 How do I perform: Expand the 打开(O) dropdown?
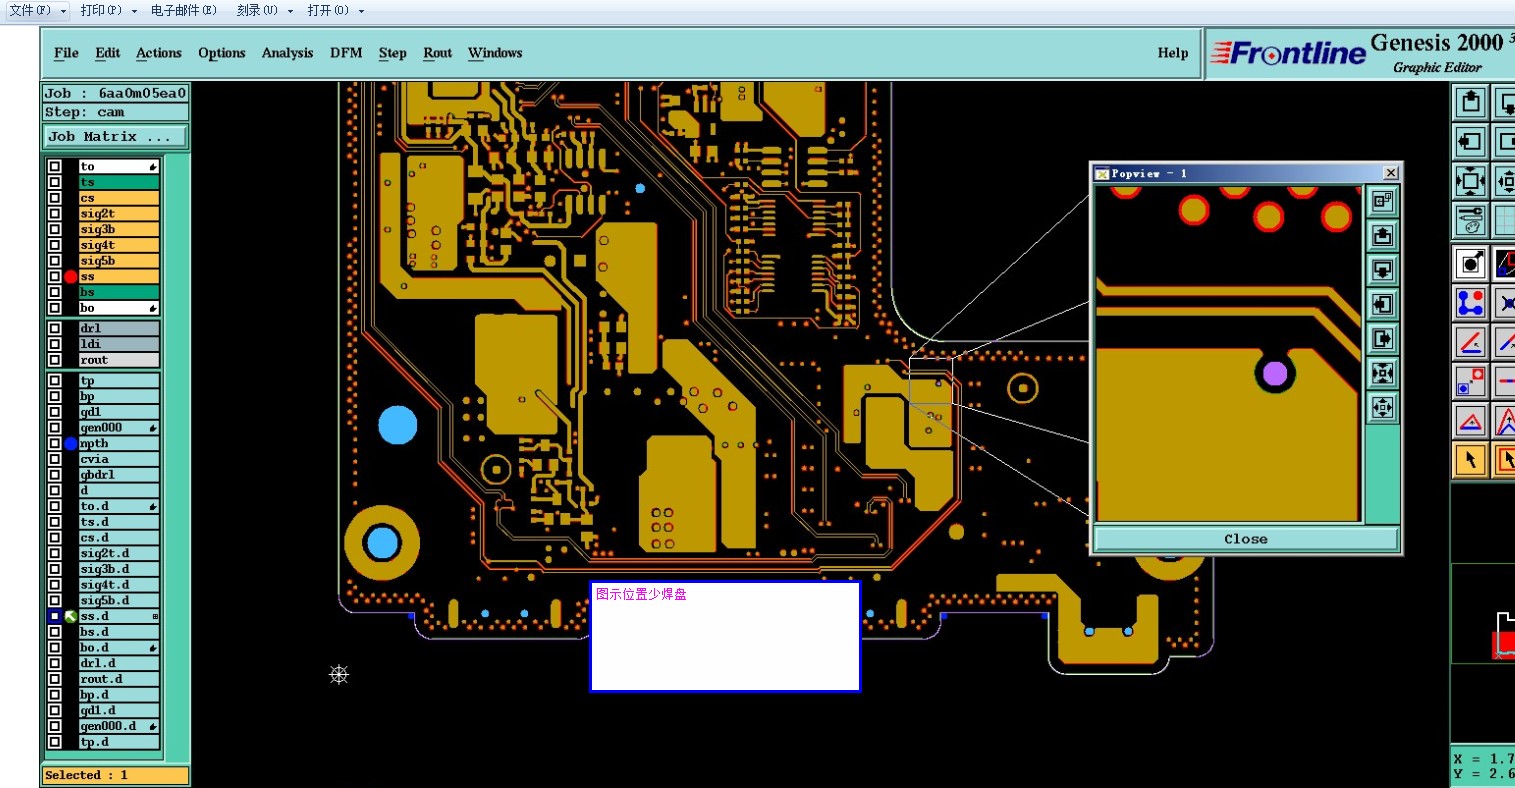[361, 11]
